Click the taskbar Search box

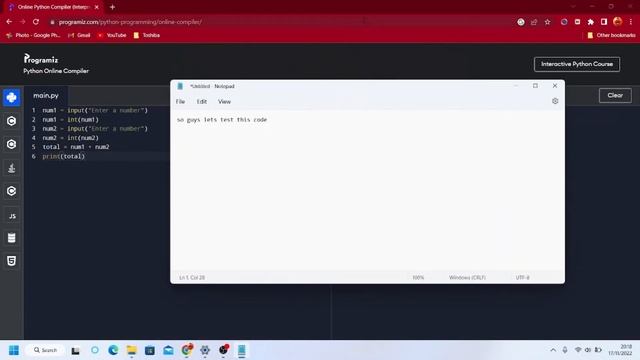[x=45, y=350]
